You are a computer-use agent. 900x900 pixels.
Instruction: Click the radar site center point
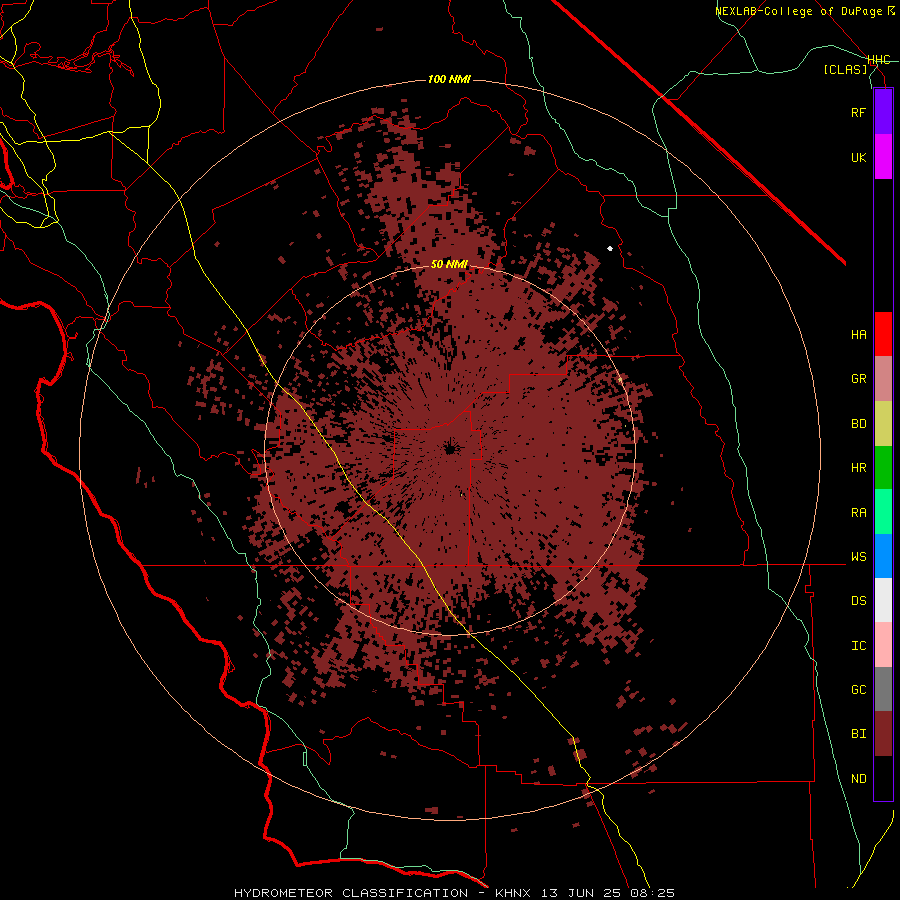pos(450,448)
